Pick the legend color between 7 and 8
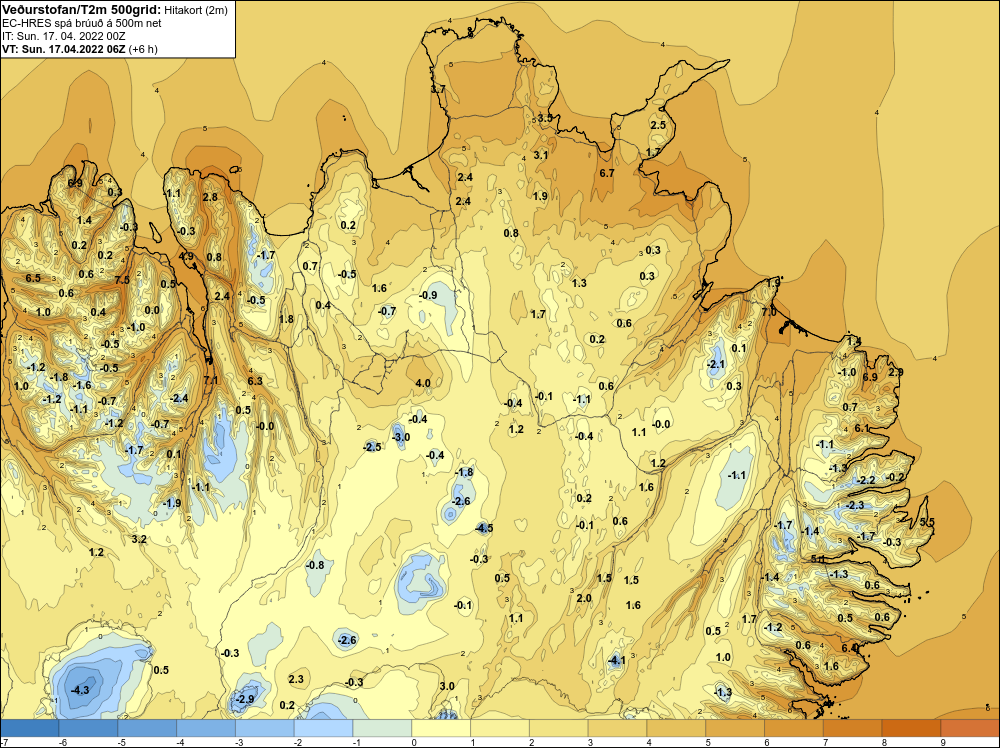 click(853, 728)
